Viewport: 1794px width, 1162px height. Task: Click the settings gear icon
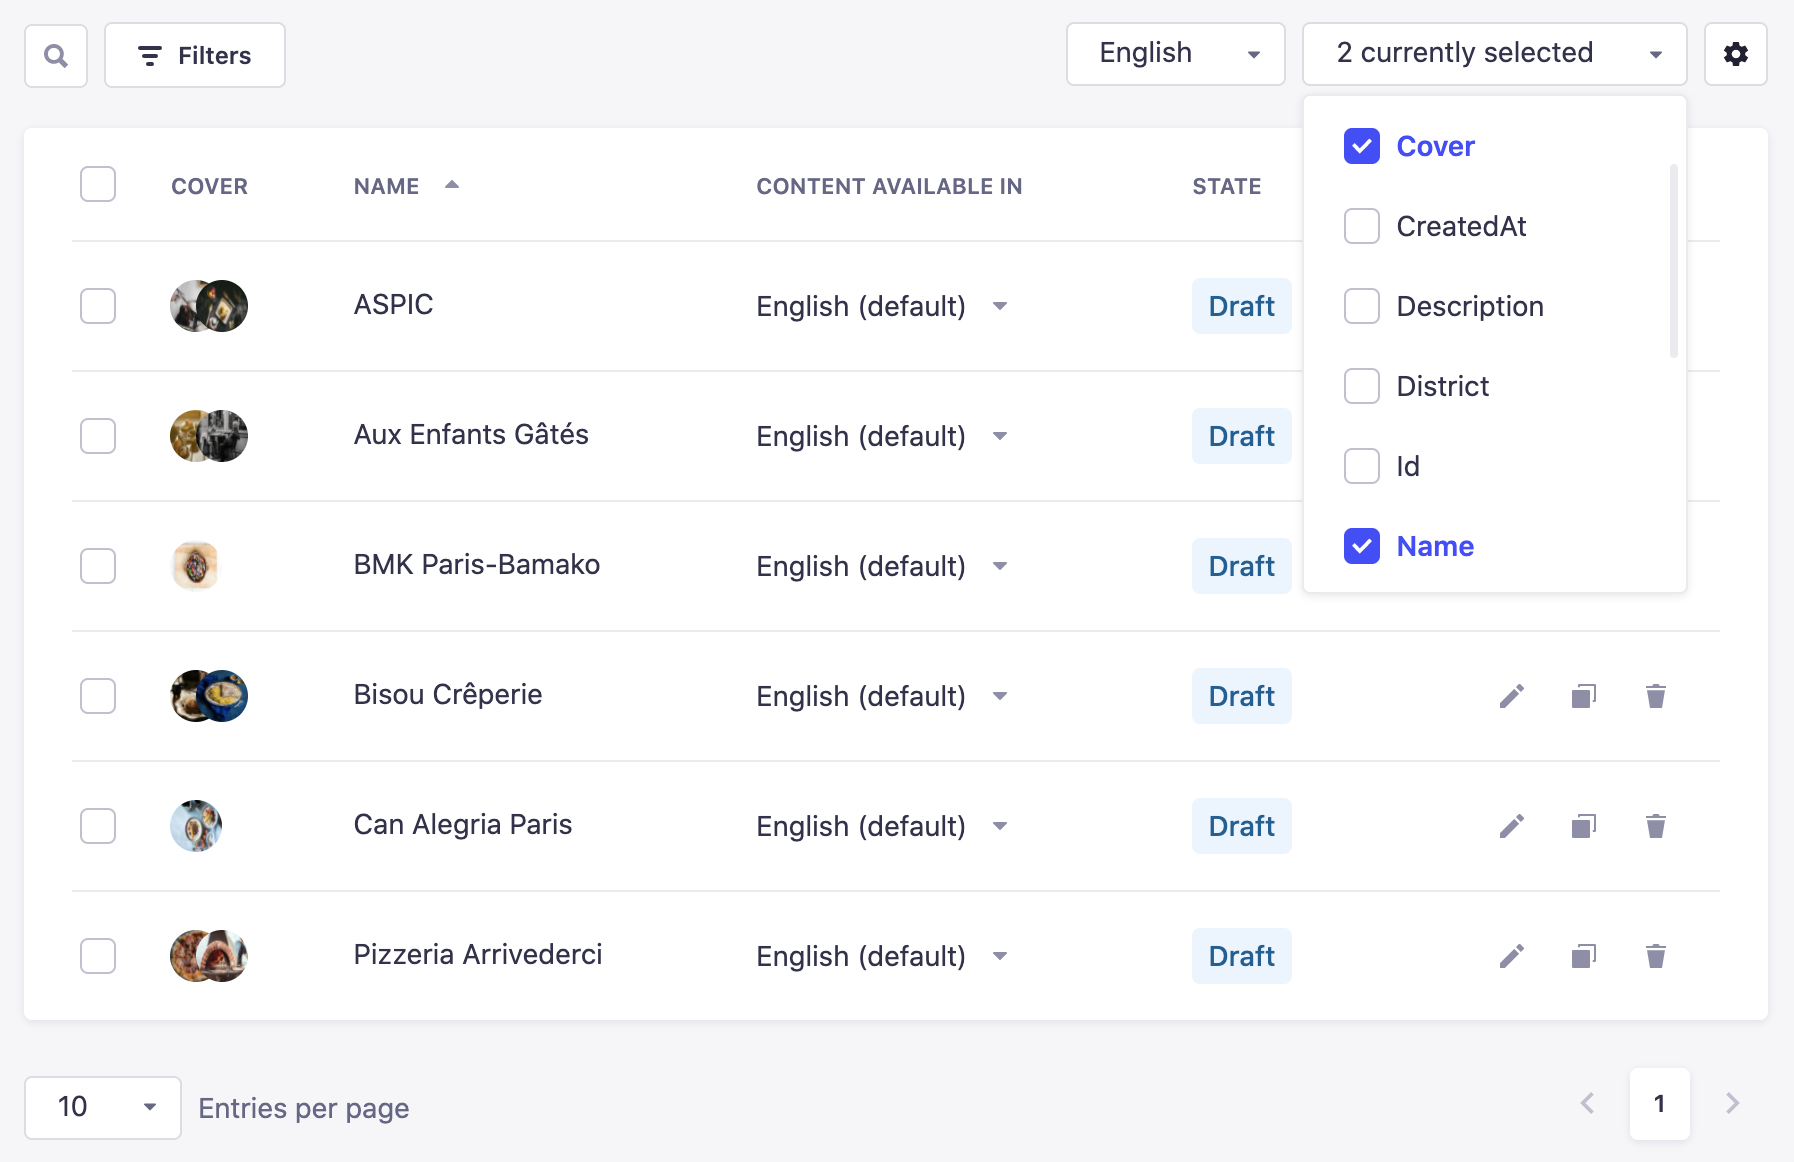pyautogui.click(x=1737, y=54)
